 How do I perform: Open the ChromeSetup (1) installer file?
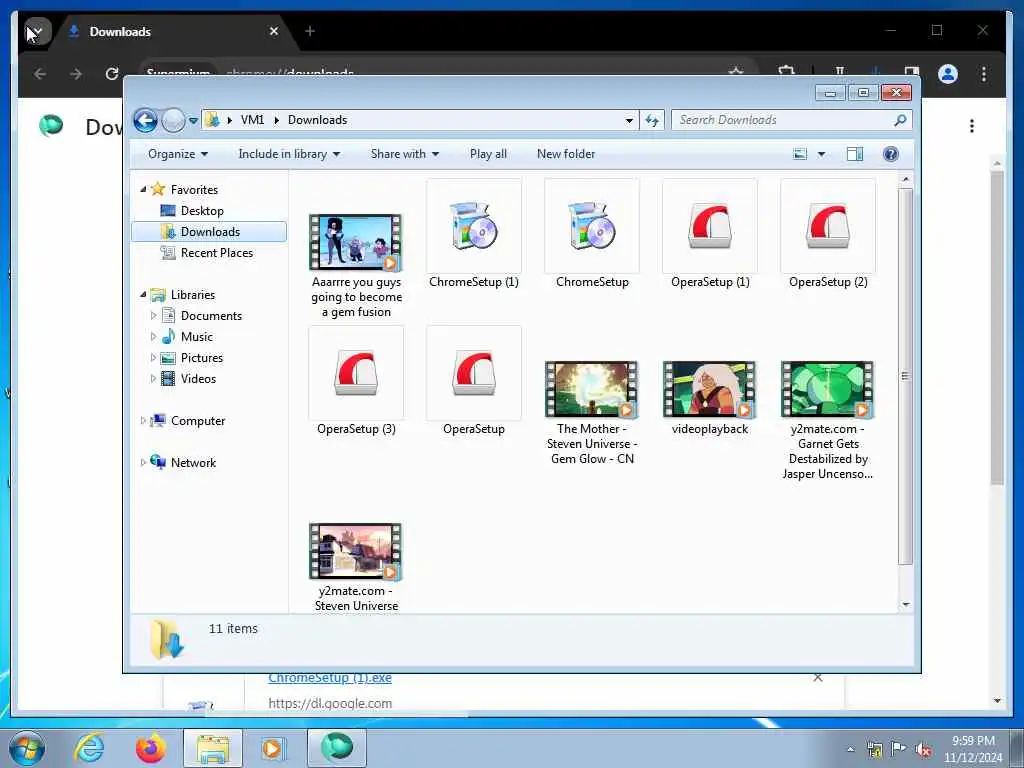point(474,234)
